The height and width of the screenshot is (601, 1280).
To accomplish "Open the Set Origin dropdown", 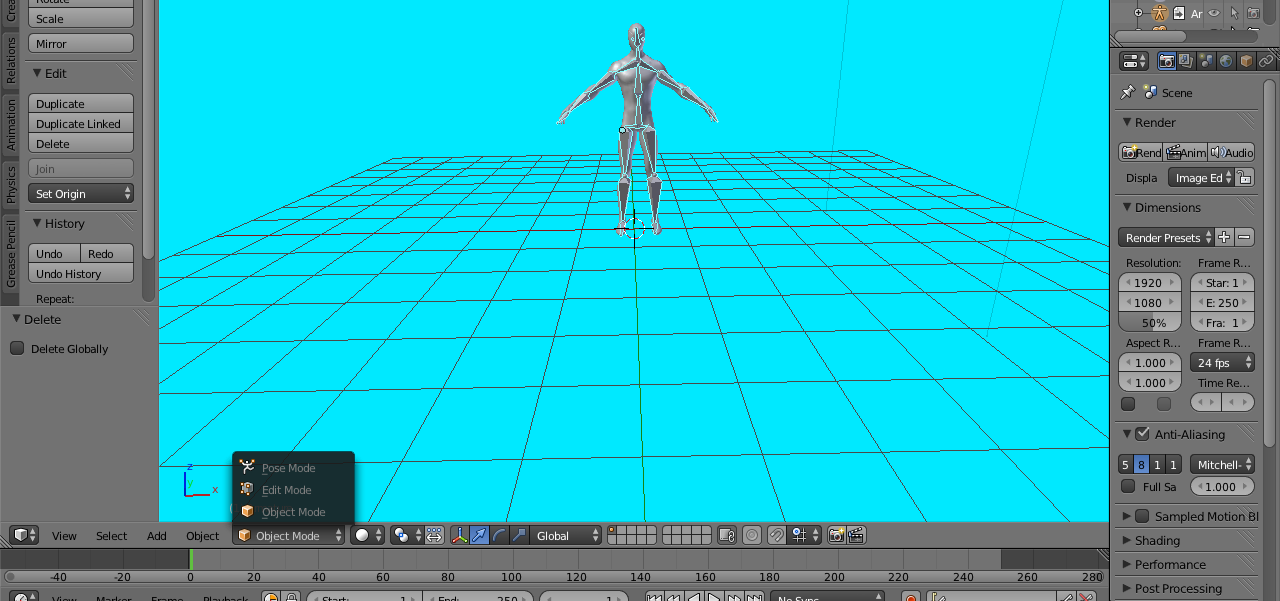I will [81, 194].
